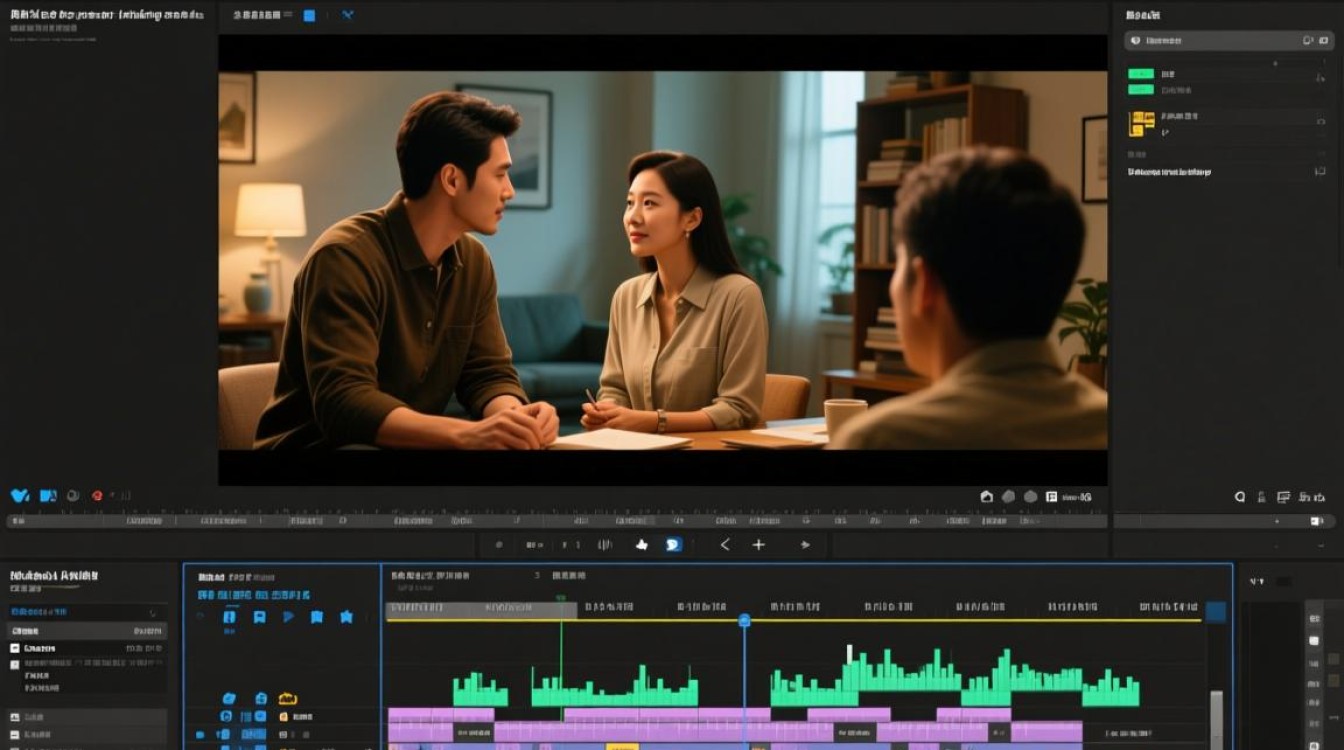Click the blue speech bubble icon in the transport bar
Screen dimensions: 1344x750
click(674, 545)
